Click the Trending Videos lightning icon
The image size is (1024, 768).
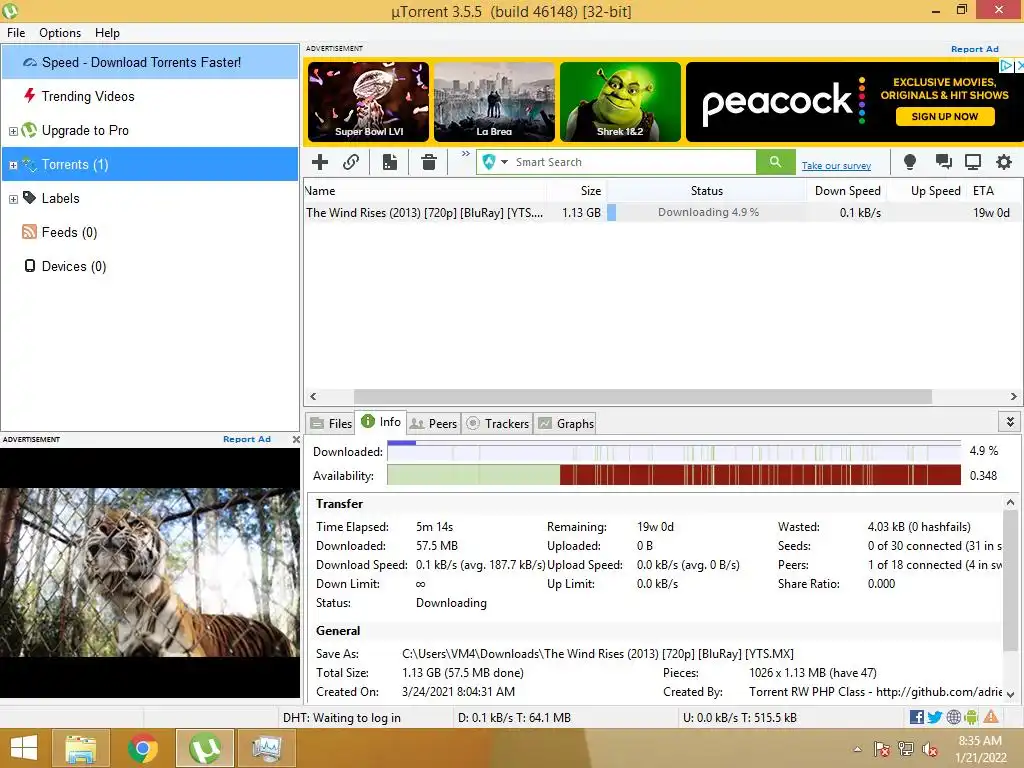29,95
